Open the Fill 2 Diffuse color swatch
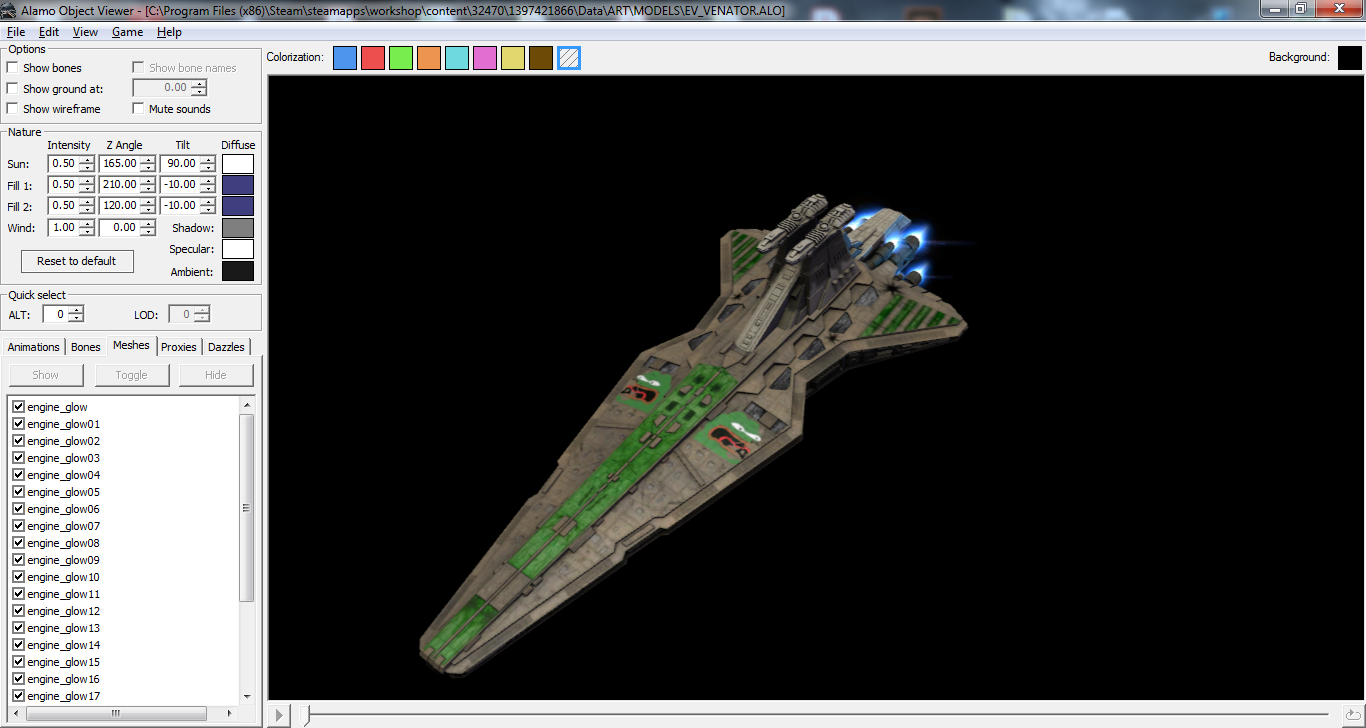This screenshot has width=1366, height=728. point(238,206)
